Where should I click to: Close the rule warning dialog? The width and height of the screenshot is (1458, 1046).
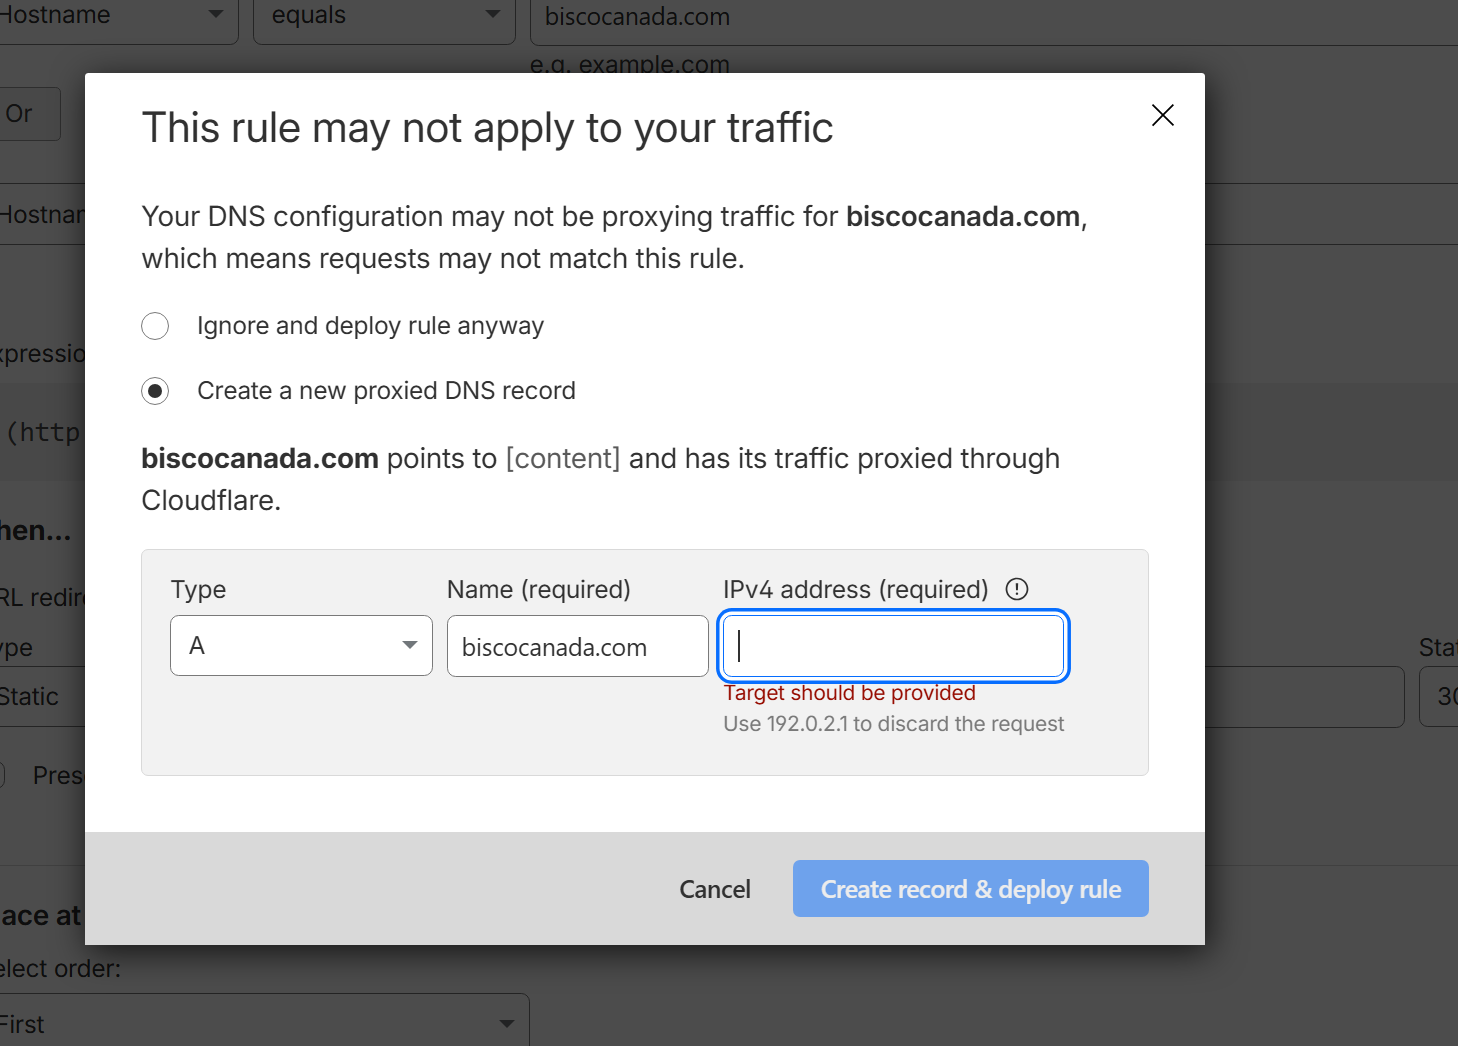1162,115
